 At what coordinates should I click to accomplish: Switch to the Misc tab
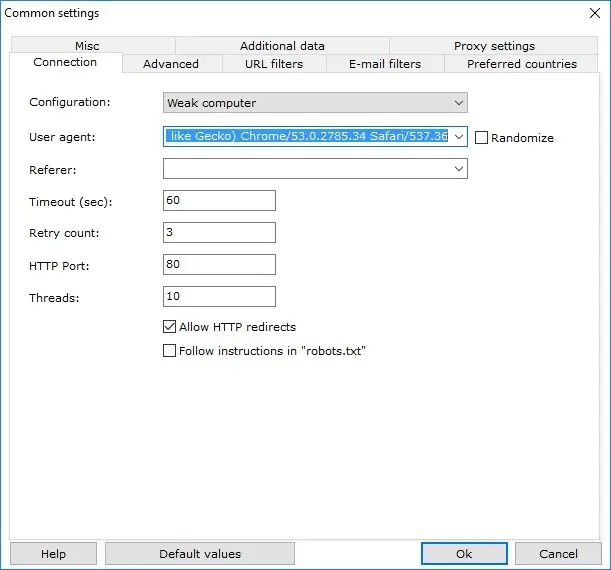click(x=93, y=46)
